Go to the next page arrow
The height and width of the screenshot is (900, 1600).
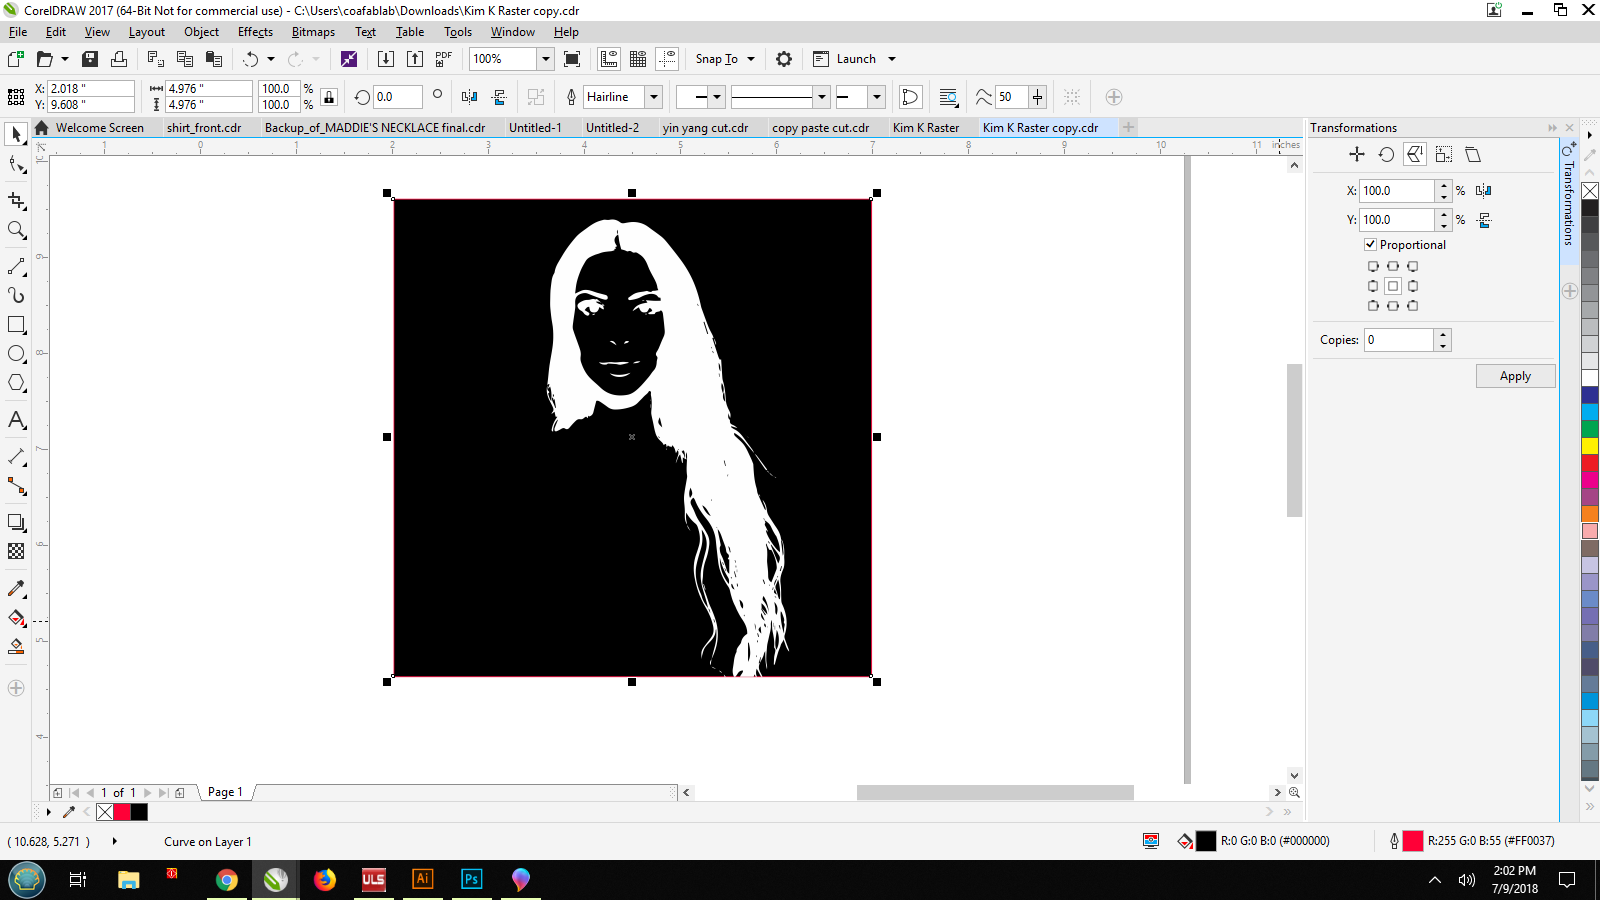(x=148, y=792)
